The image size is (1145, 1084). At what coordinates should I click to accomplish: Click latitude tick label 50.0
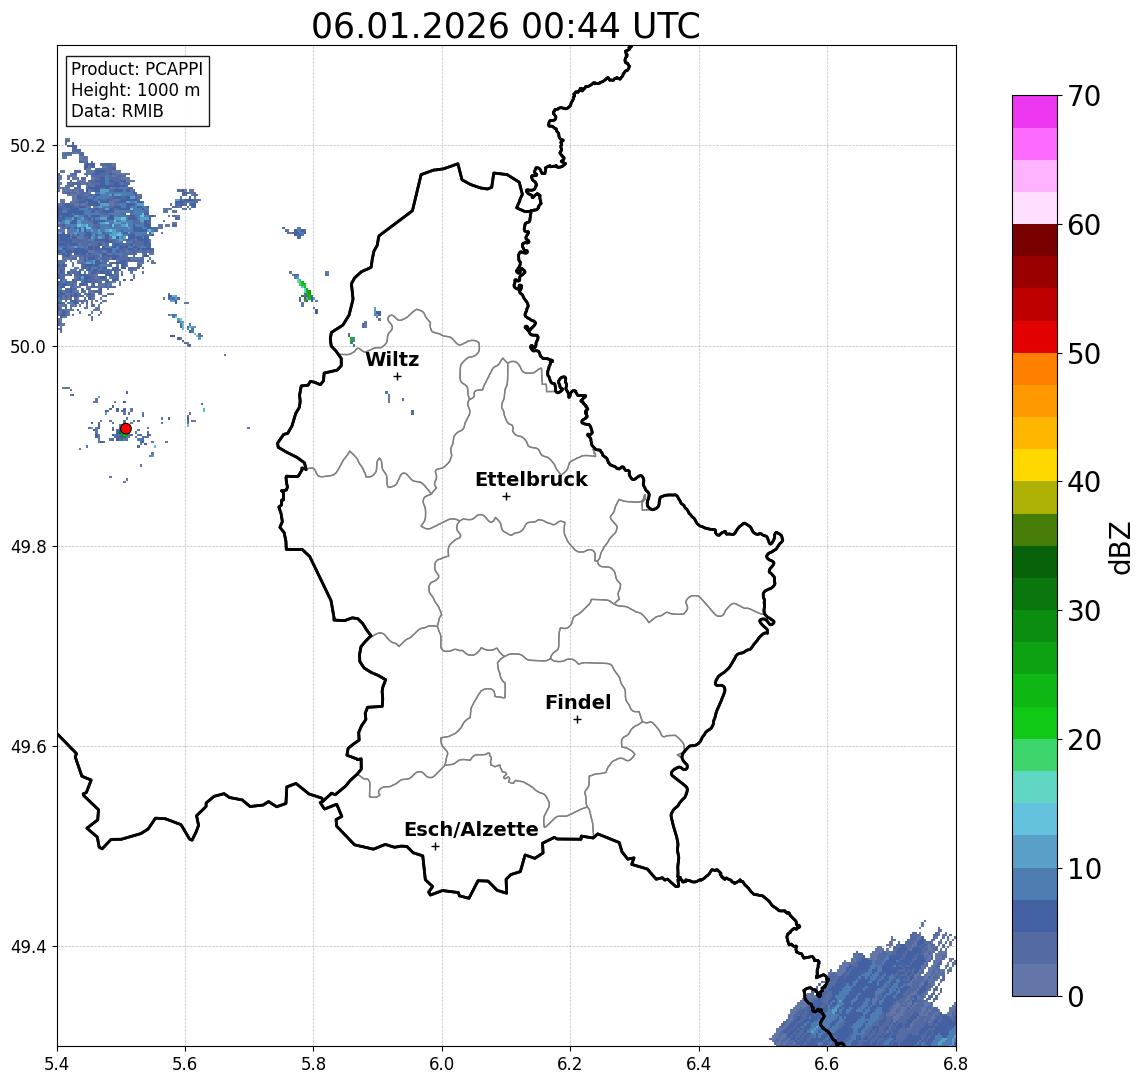pyautogui.click(x=28, y=346)
